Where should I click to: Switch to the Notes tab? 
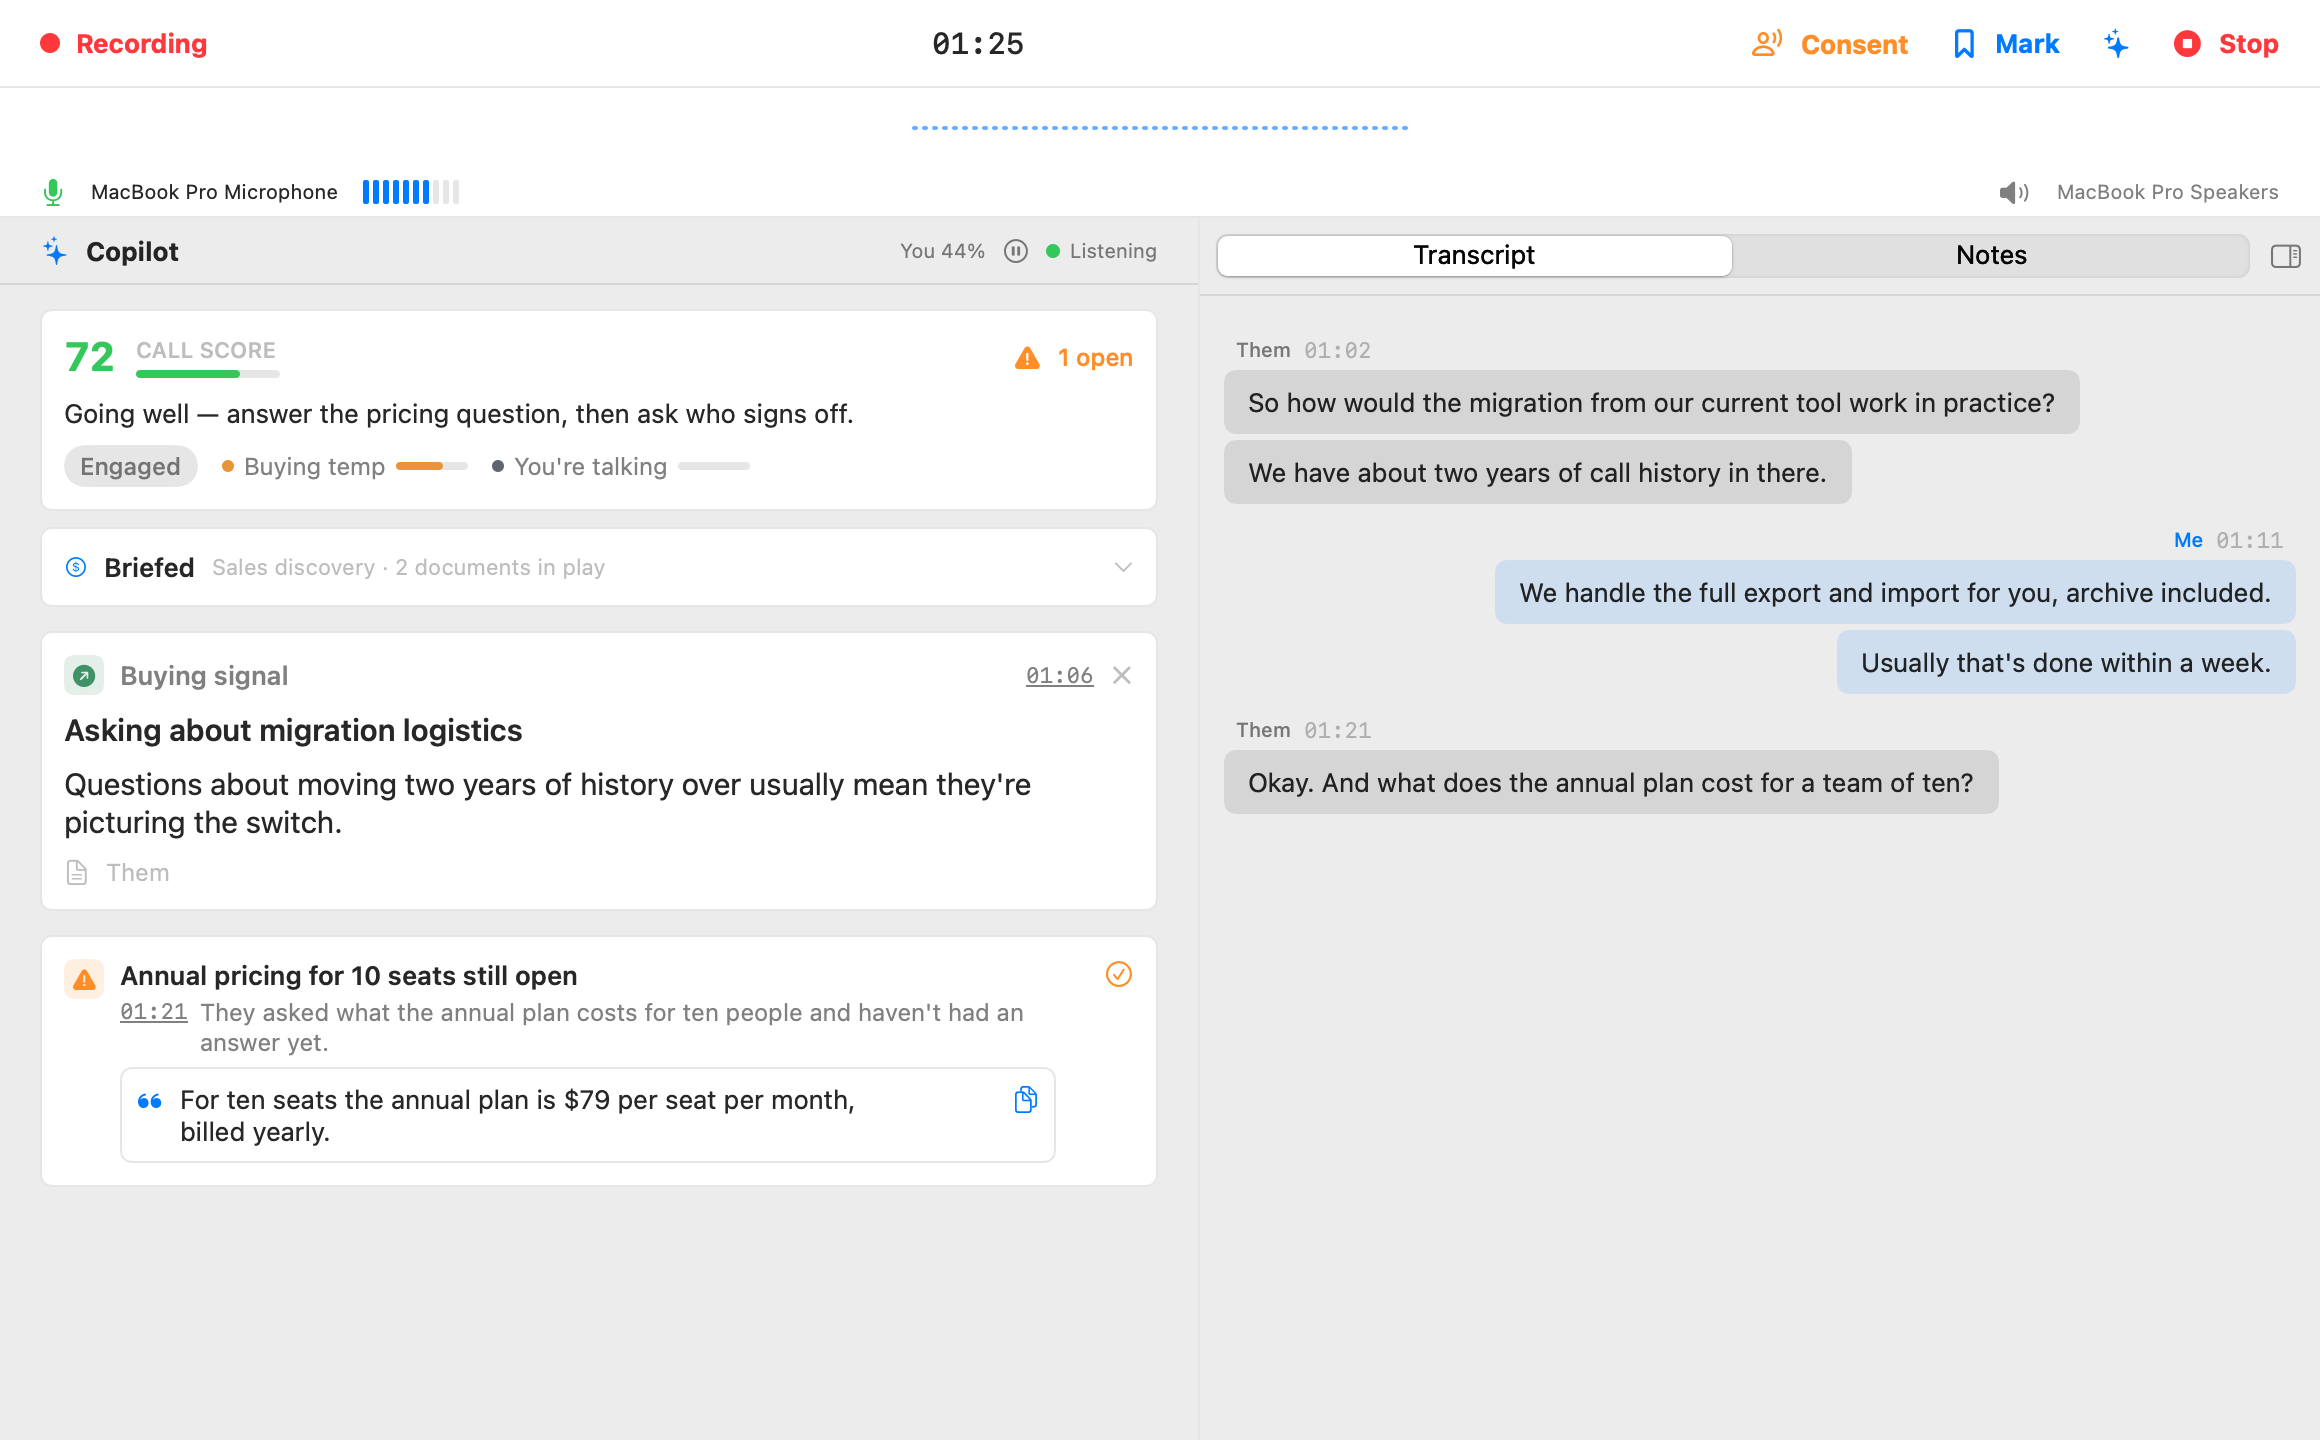pyautogui.click(x=1991, y=255)
